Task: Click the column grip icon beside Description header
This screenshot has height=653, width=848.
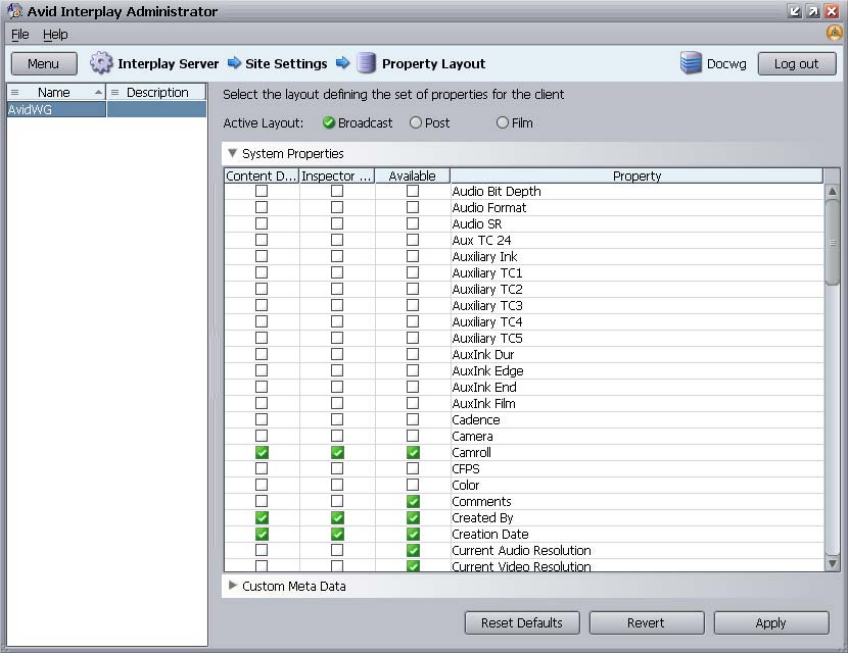Action: 115,93
